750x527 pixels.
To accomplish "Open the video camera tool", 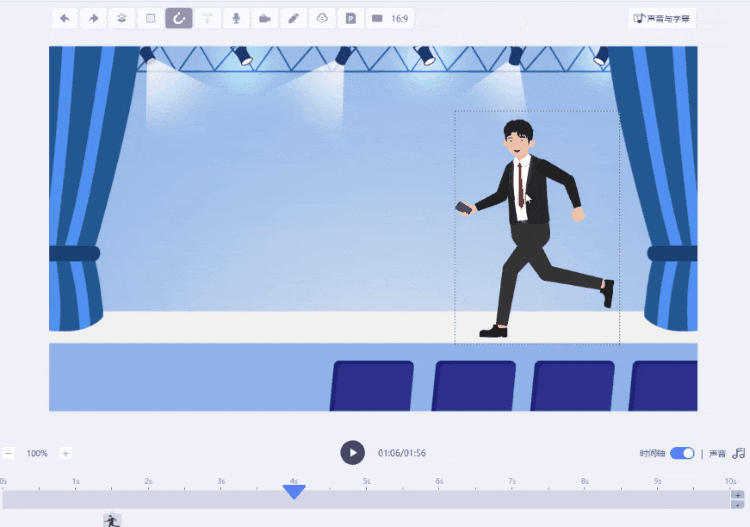I will pyautogui.click(x=265, y=19).
